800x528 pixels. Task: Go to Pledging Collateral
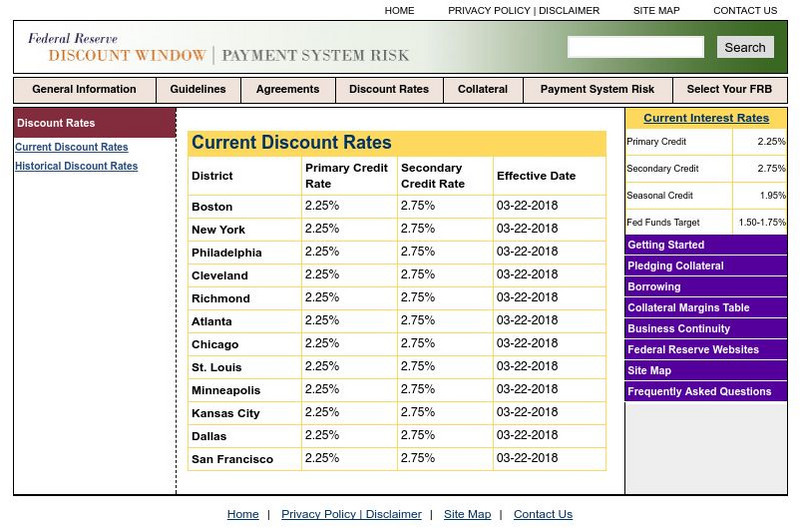click(706, 266)
